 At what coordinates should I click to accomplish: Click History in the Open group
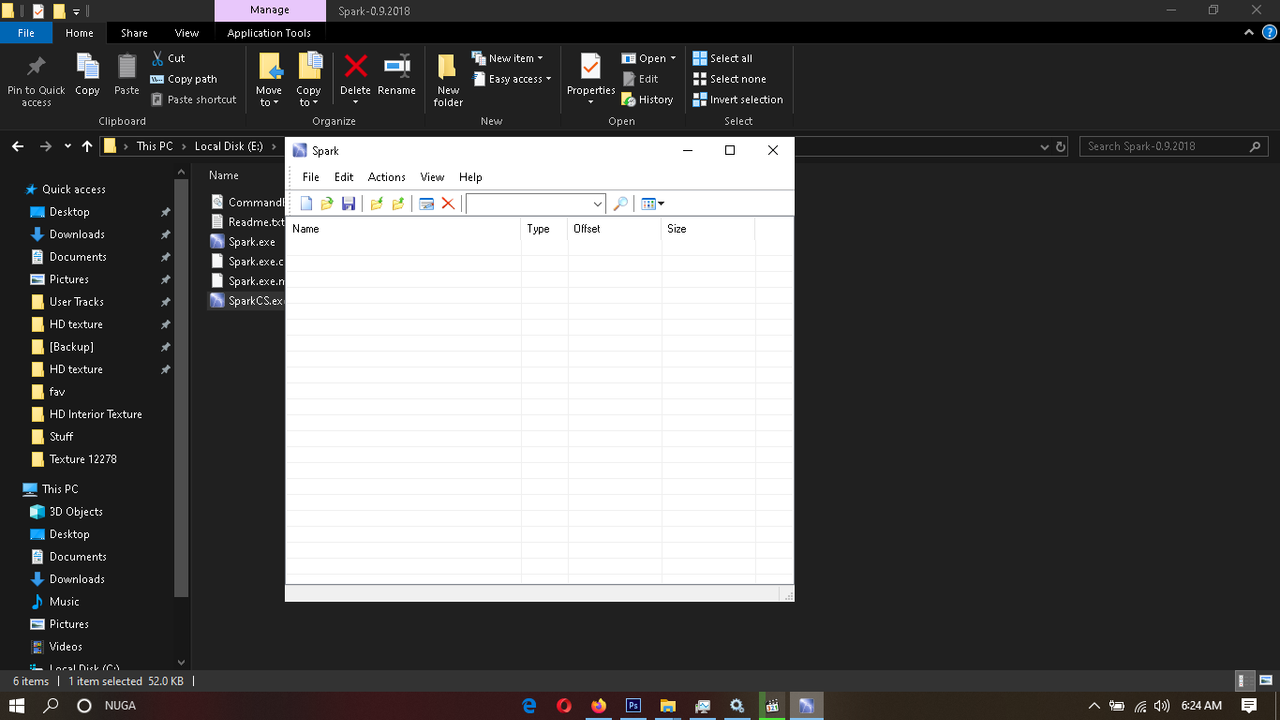pyautogui.click(x=647, y=100)
